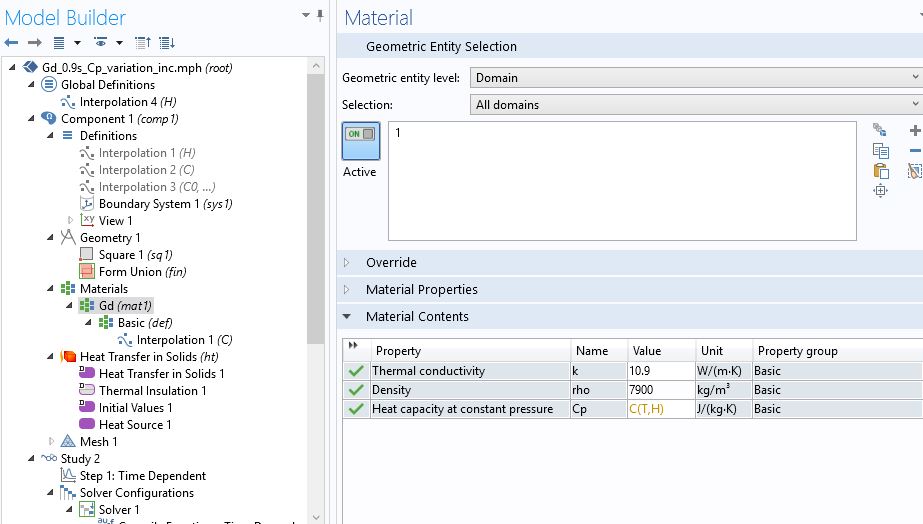Toggle the Active selection ON switch
923x524 pixels.
tap(359, 135)
